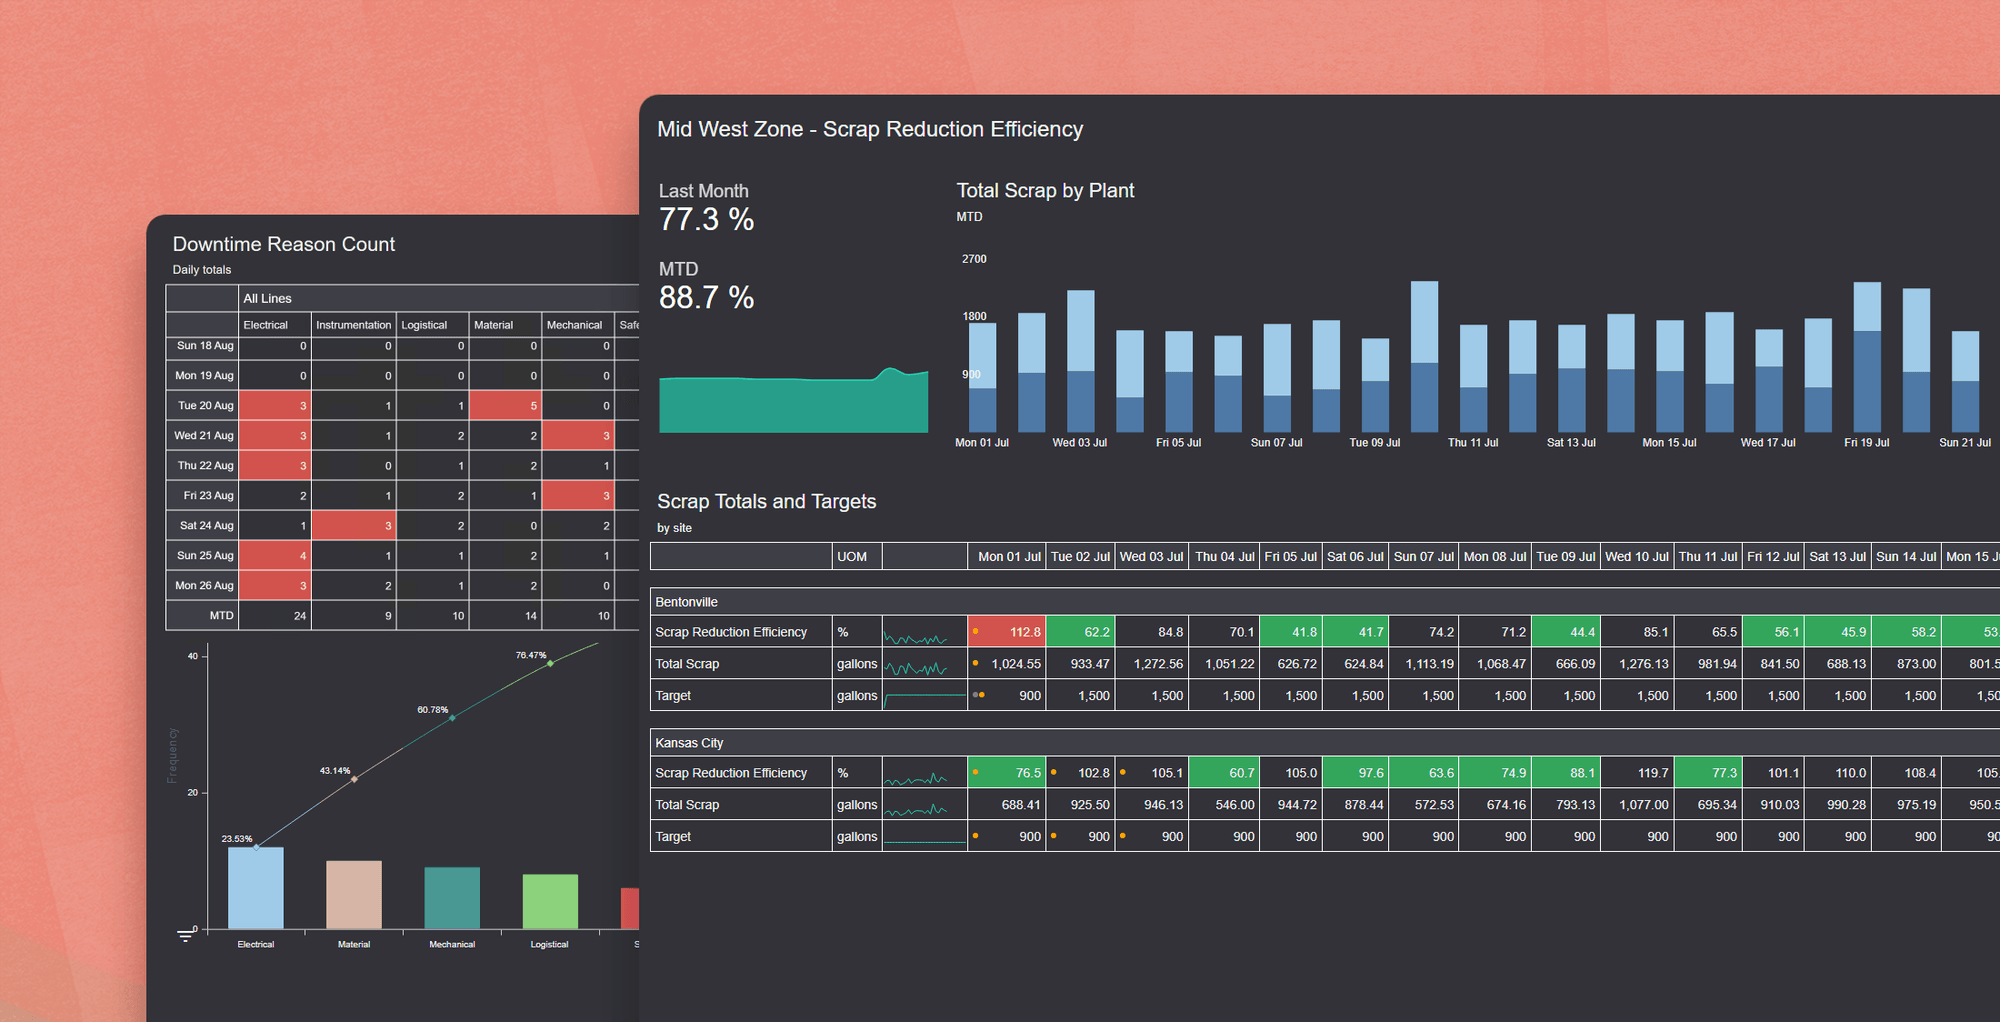Viewport: 2000px width, 1022px height.
Task: Click the gray annotation dot in Bentonville's 900 Target cell
Action: click(x=977, y=695)
